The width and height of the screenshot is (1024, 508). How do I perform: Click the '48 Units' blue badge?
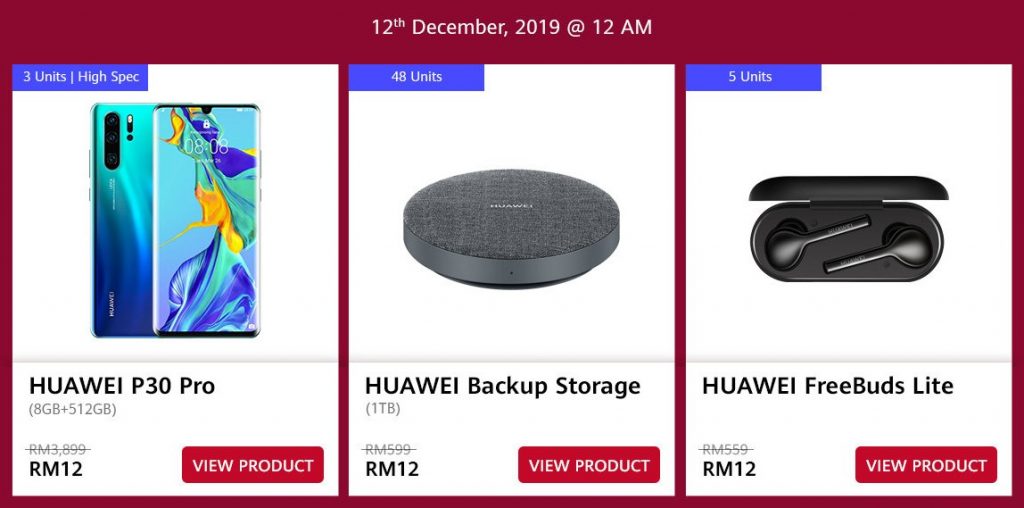point(417,77)
